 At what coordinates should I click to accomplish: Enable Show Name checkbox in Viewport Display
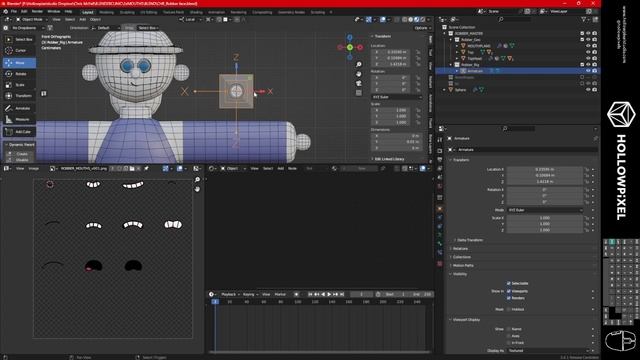point(509,329)
